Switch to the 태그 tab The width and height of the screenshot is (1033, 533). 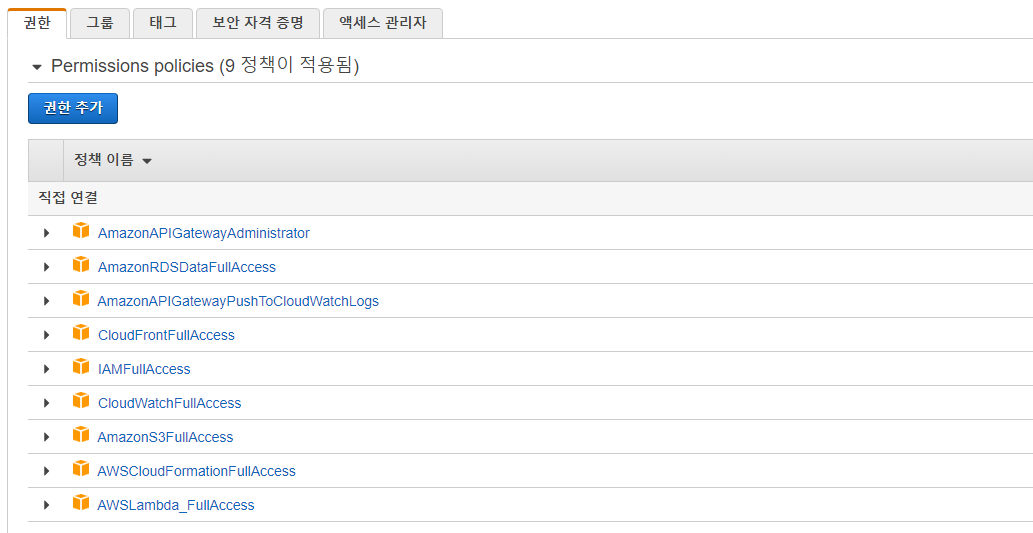163,23
